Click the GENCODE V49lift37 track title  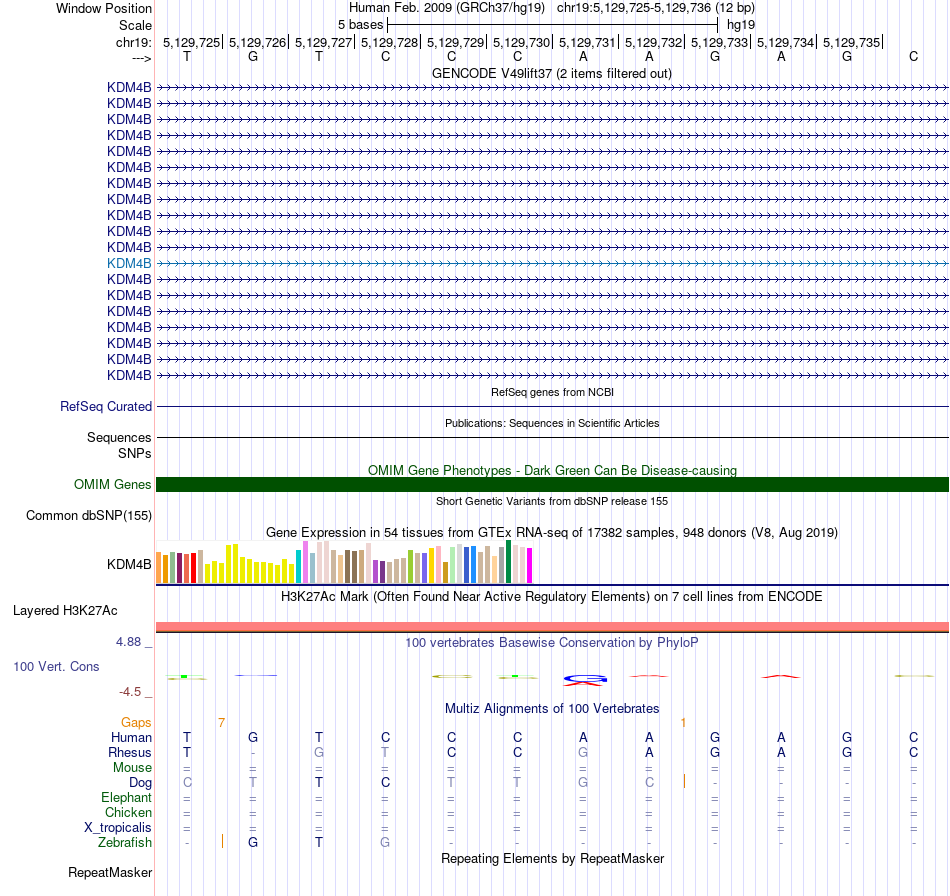coord(552,73)
